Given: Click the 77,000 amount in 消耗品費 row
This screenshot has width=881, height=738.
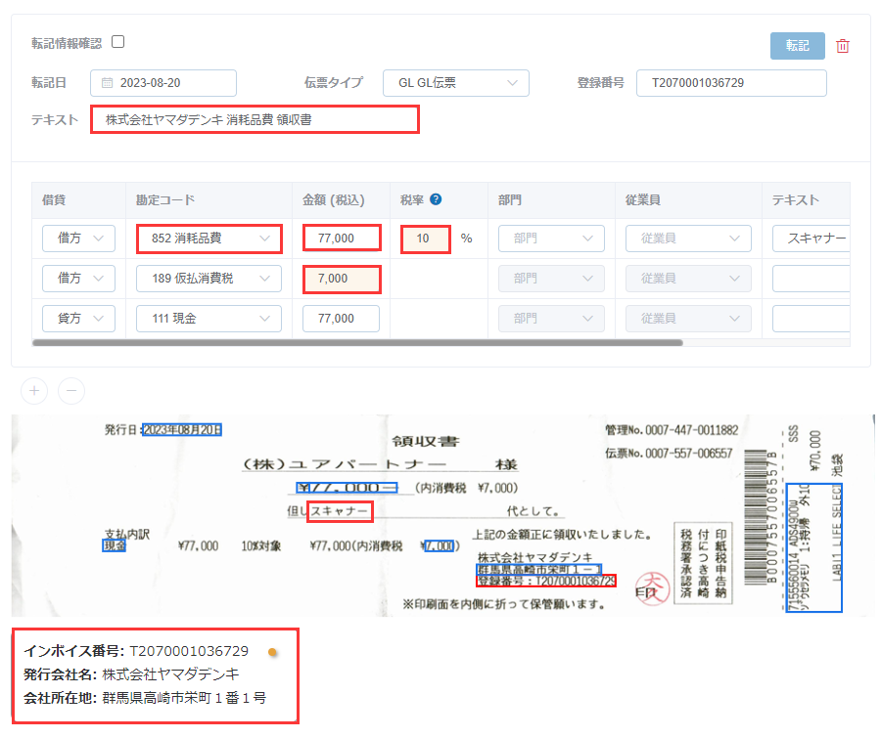Looking at the screenshot, I should (x=342, y=238).
